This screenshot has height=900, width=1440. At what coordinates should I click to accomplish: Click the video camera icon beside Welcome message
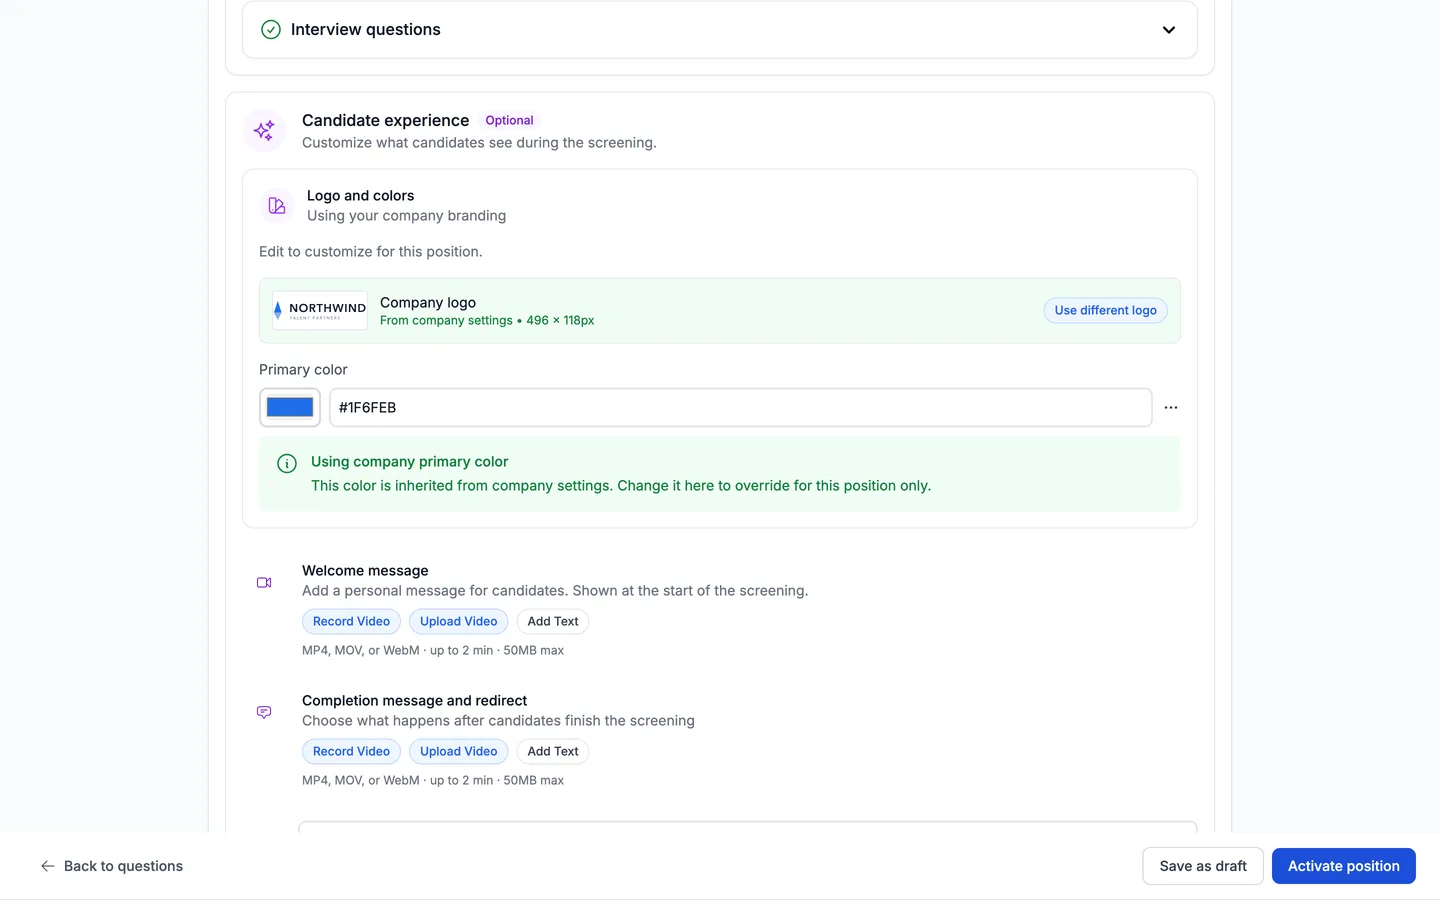coord(264,582)
